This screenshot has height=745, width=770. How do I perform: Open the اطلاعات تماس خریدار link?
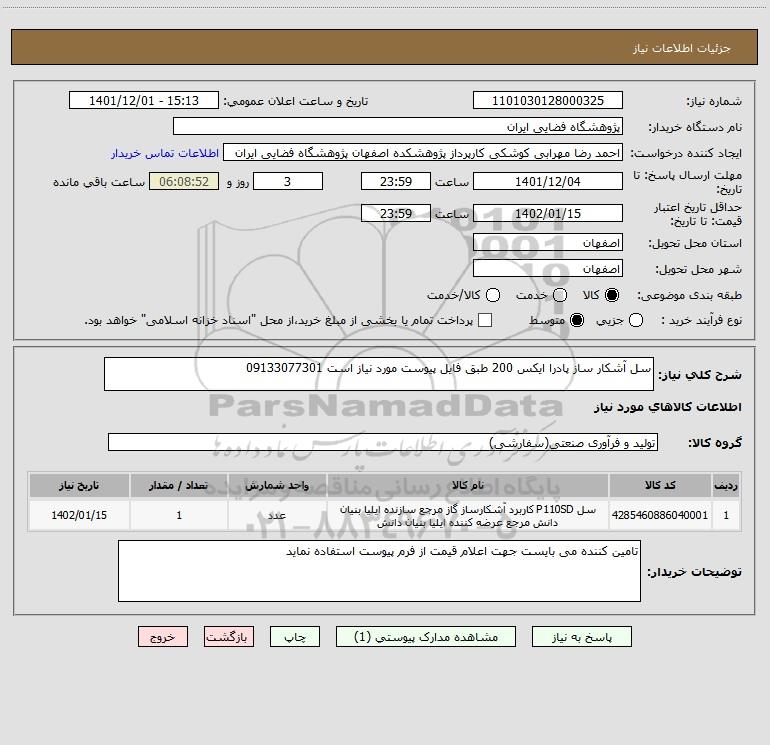tap(165, 153)
